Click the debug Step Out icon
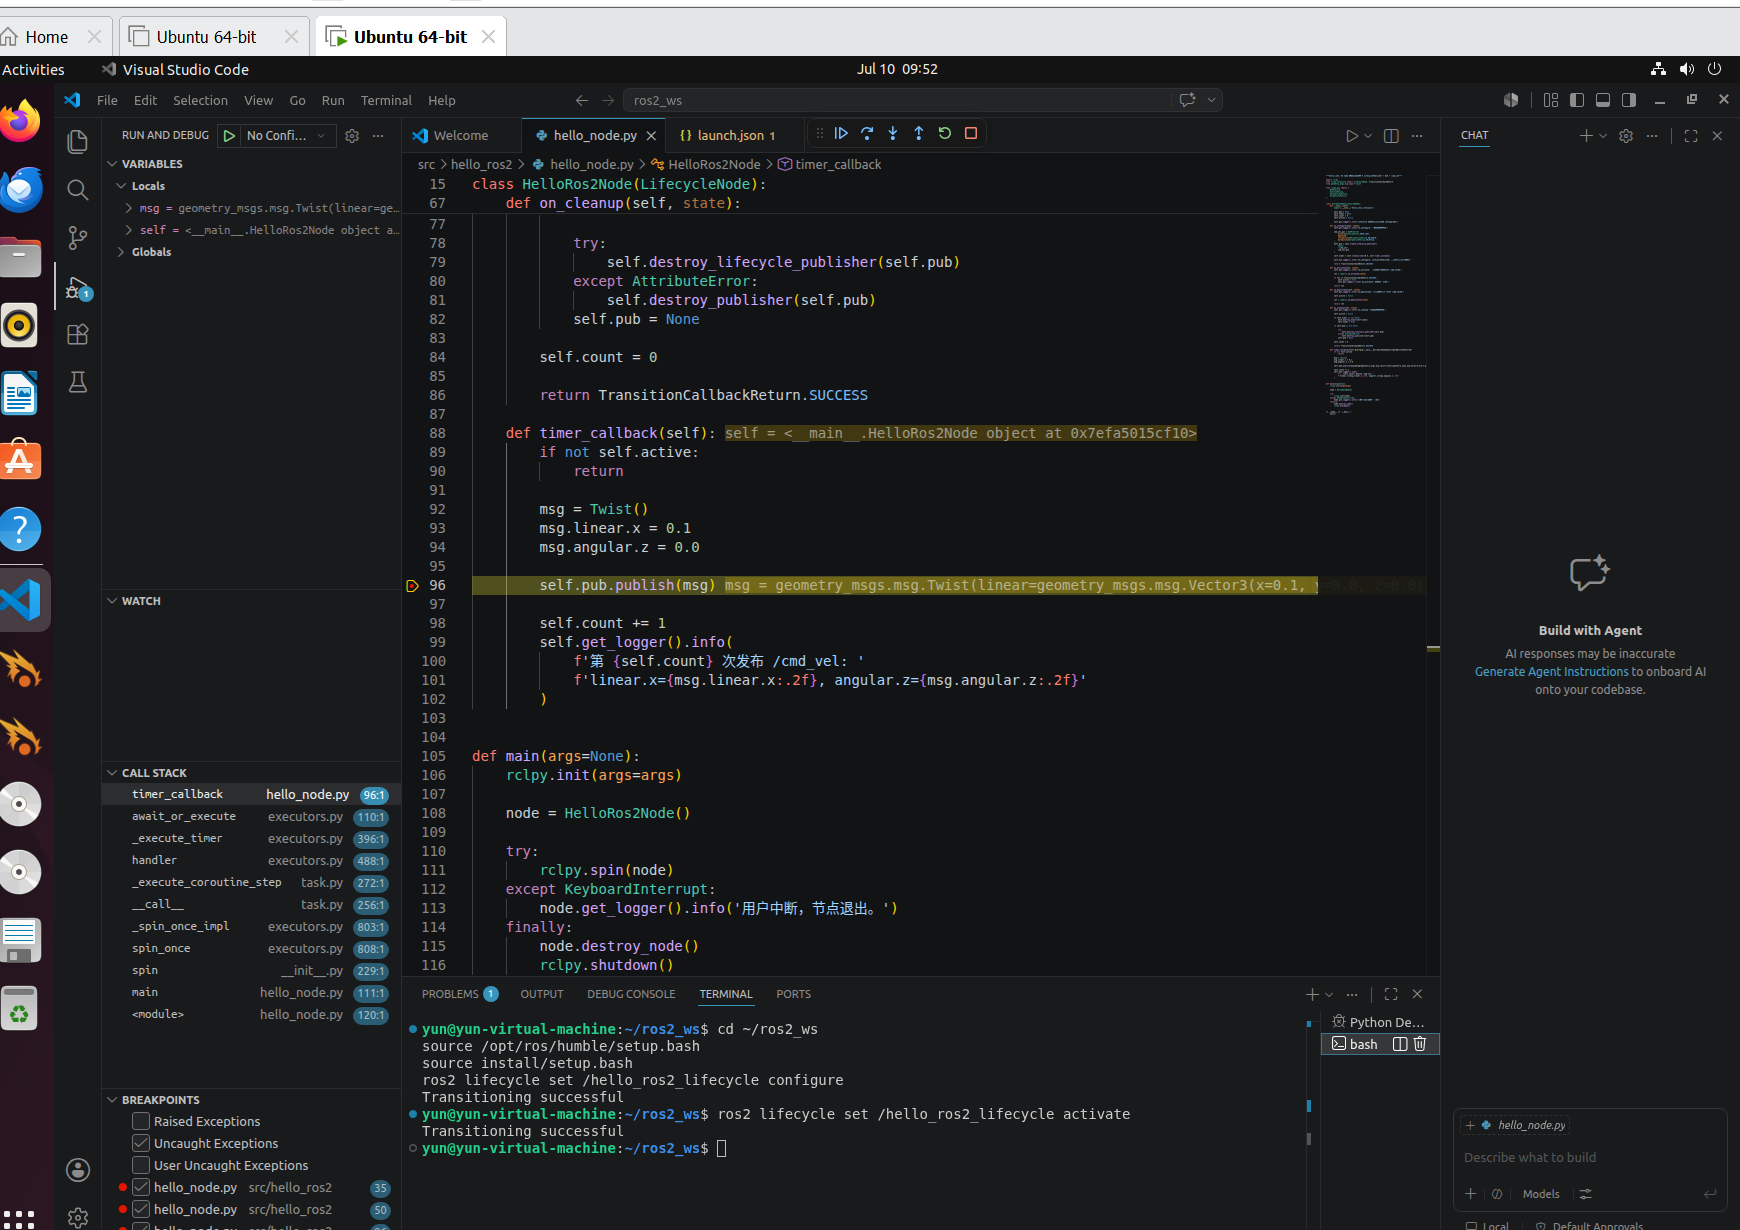 [x=919, y=133]
